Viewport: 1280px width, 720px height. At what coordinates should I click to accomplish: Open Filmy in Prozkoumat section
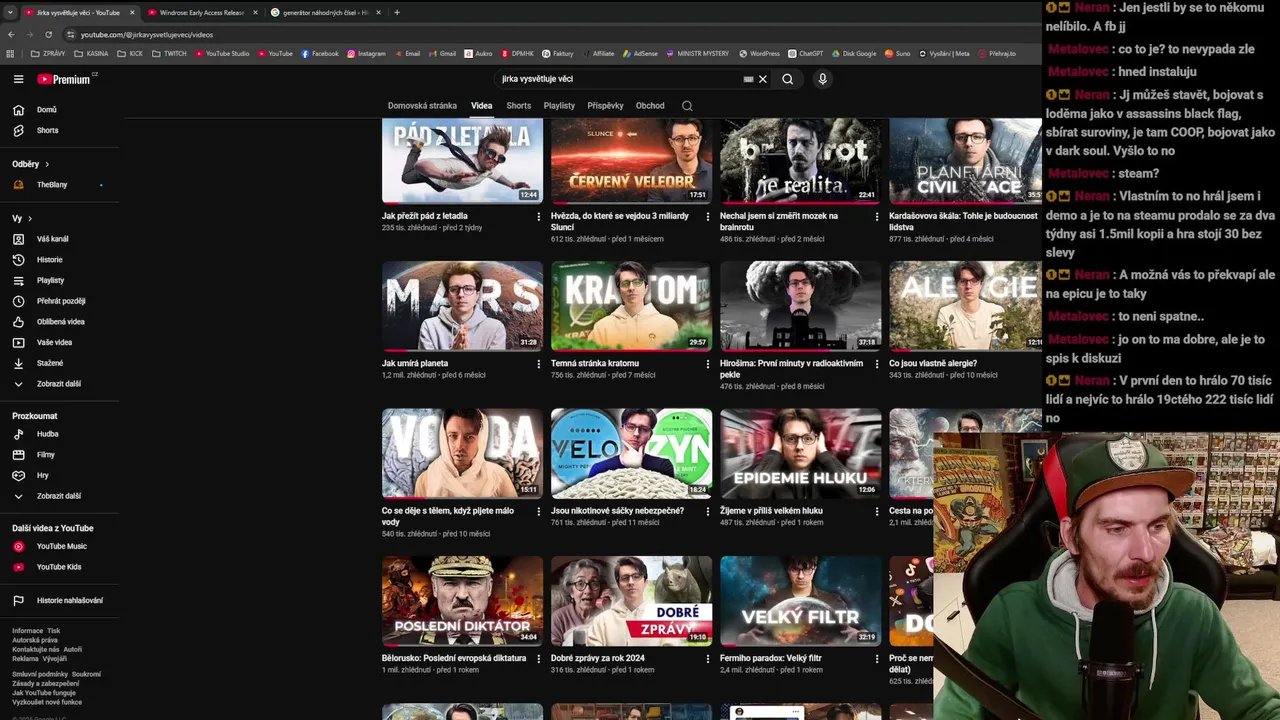tap(46, 454)
